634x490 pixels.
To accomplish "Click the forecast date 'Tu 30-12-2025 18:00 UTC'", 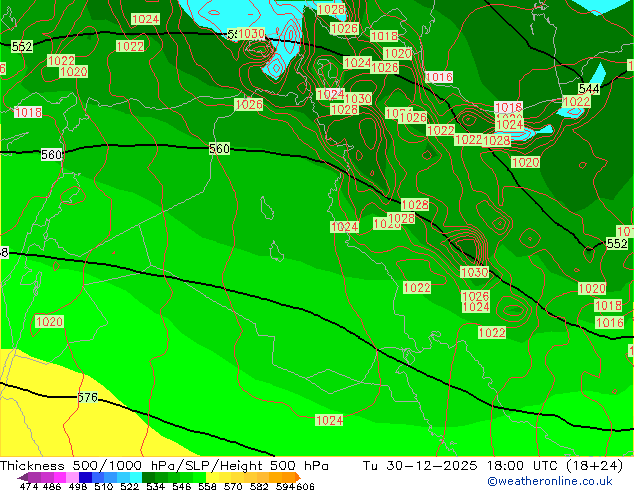I will click(x=460, y=466).
